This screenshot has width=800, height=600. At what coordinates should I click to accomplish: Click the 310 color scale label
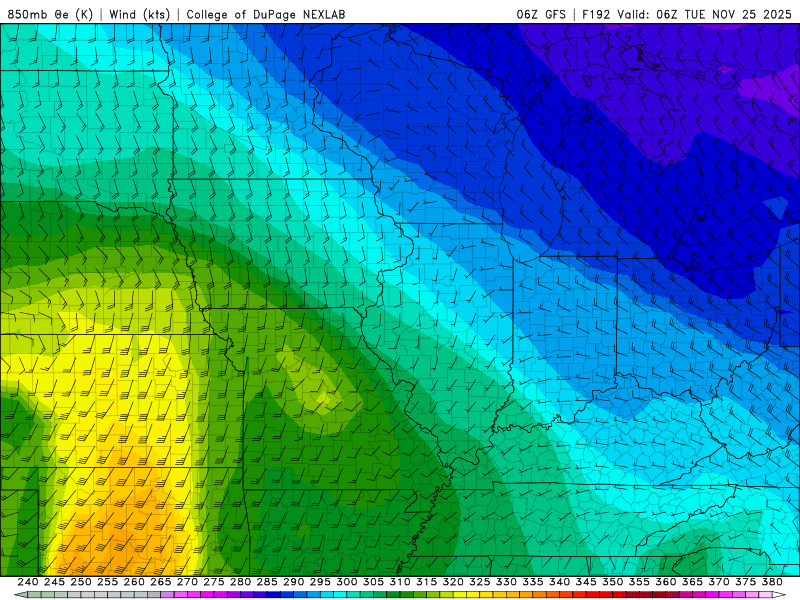pyautogui.click(x=399, y=582)
